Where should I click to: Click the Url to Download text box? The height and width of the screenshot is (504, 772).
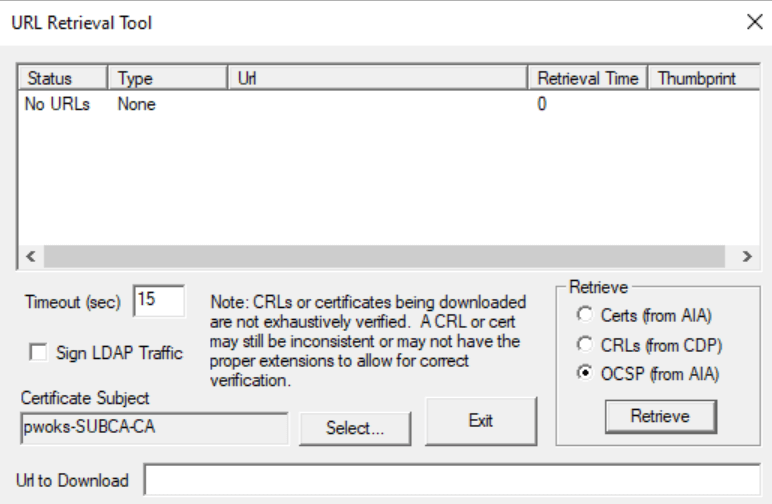(452, 480)
